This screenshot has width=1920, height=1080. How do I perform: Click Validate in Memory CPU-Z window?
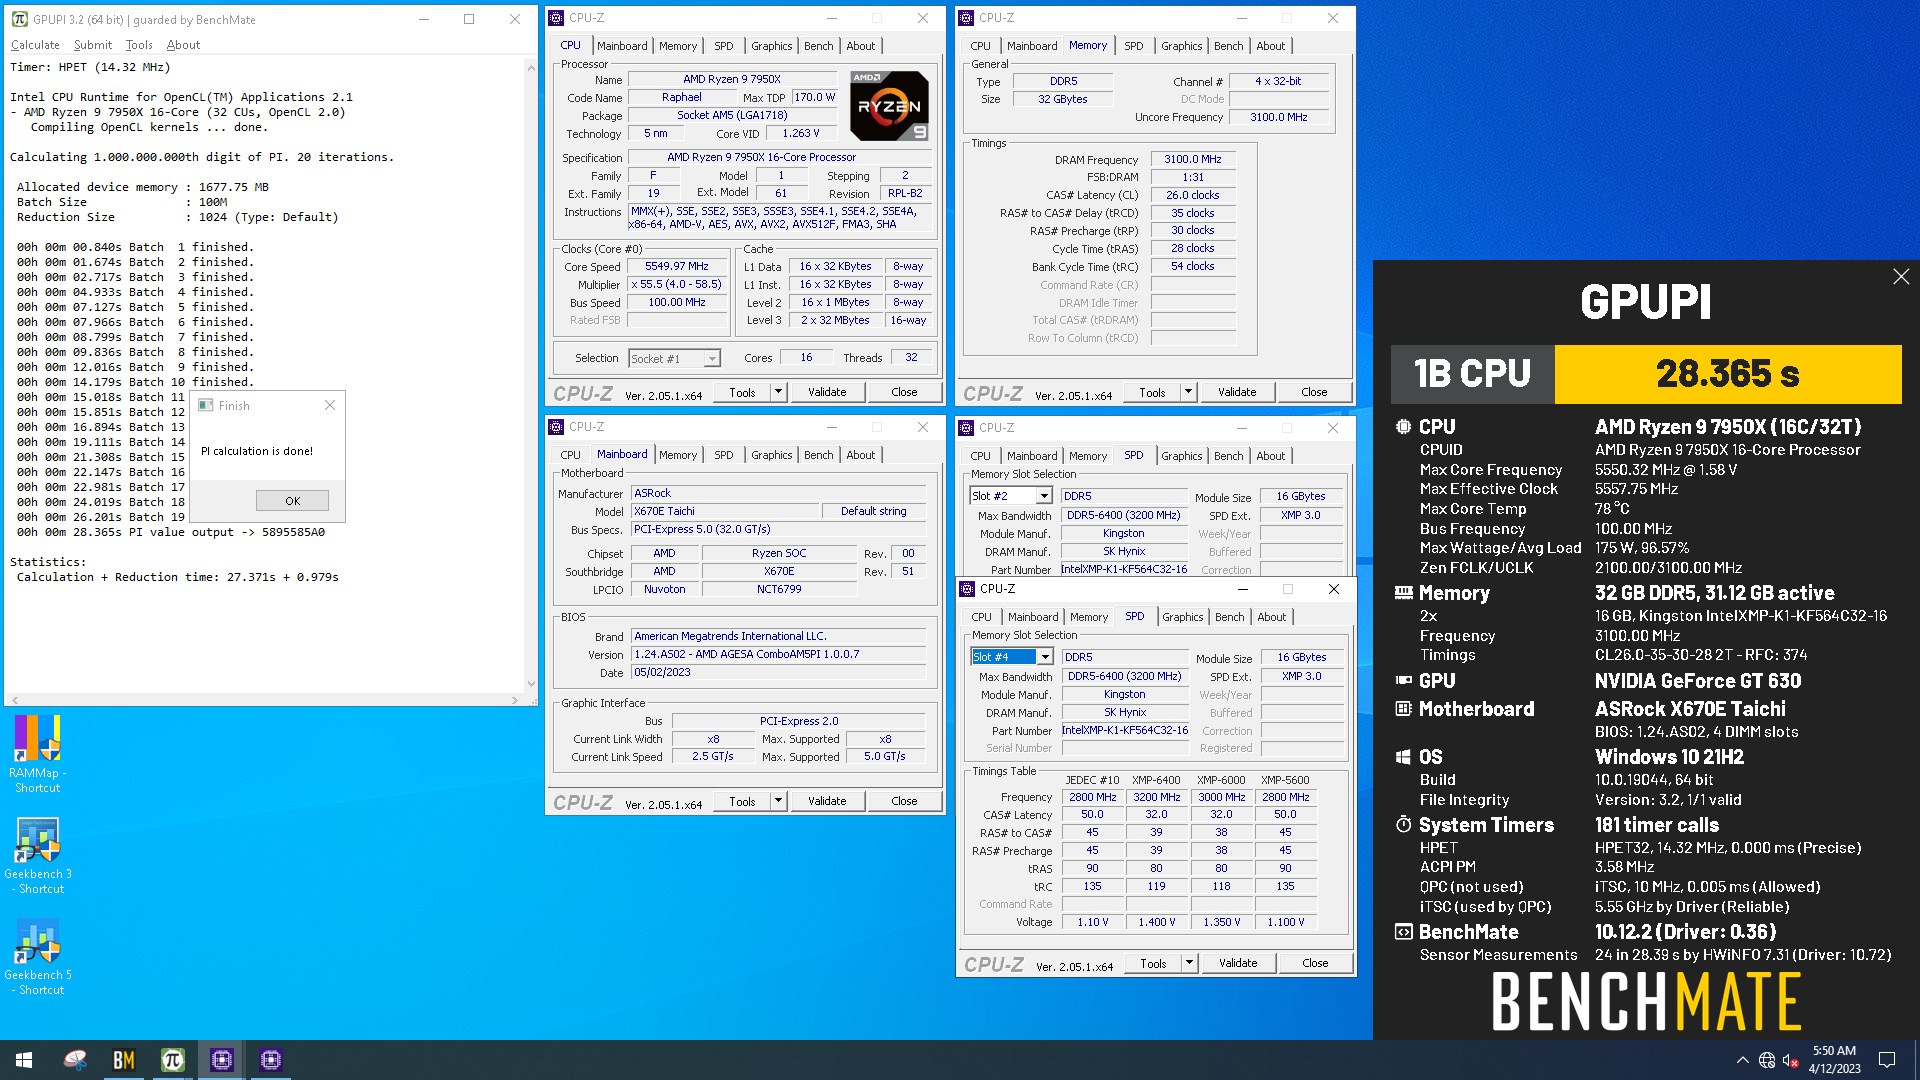[x=1237, y=392]
